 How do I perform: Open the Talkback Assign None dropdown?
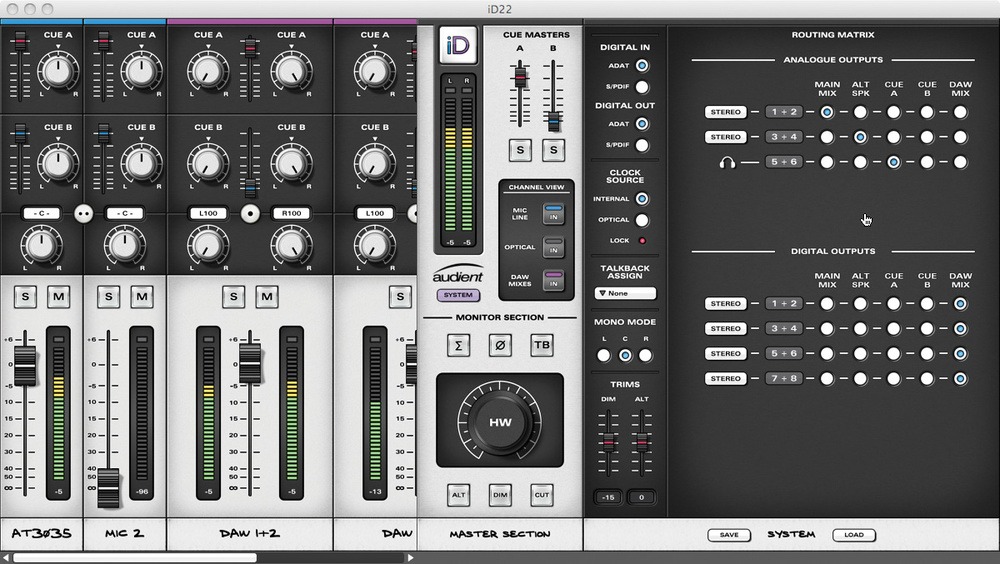point(625,293)
